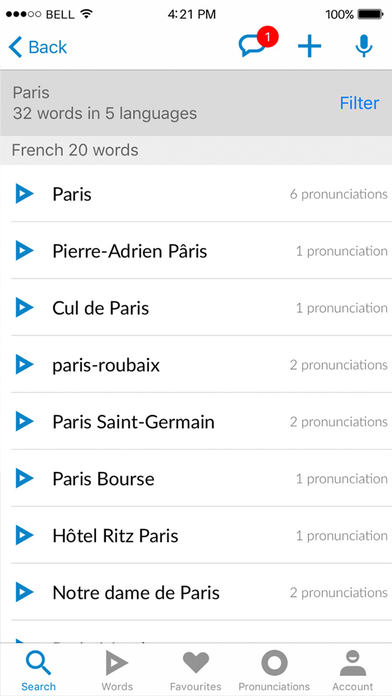Select the Search tab

click(39, 670)
